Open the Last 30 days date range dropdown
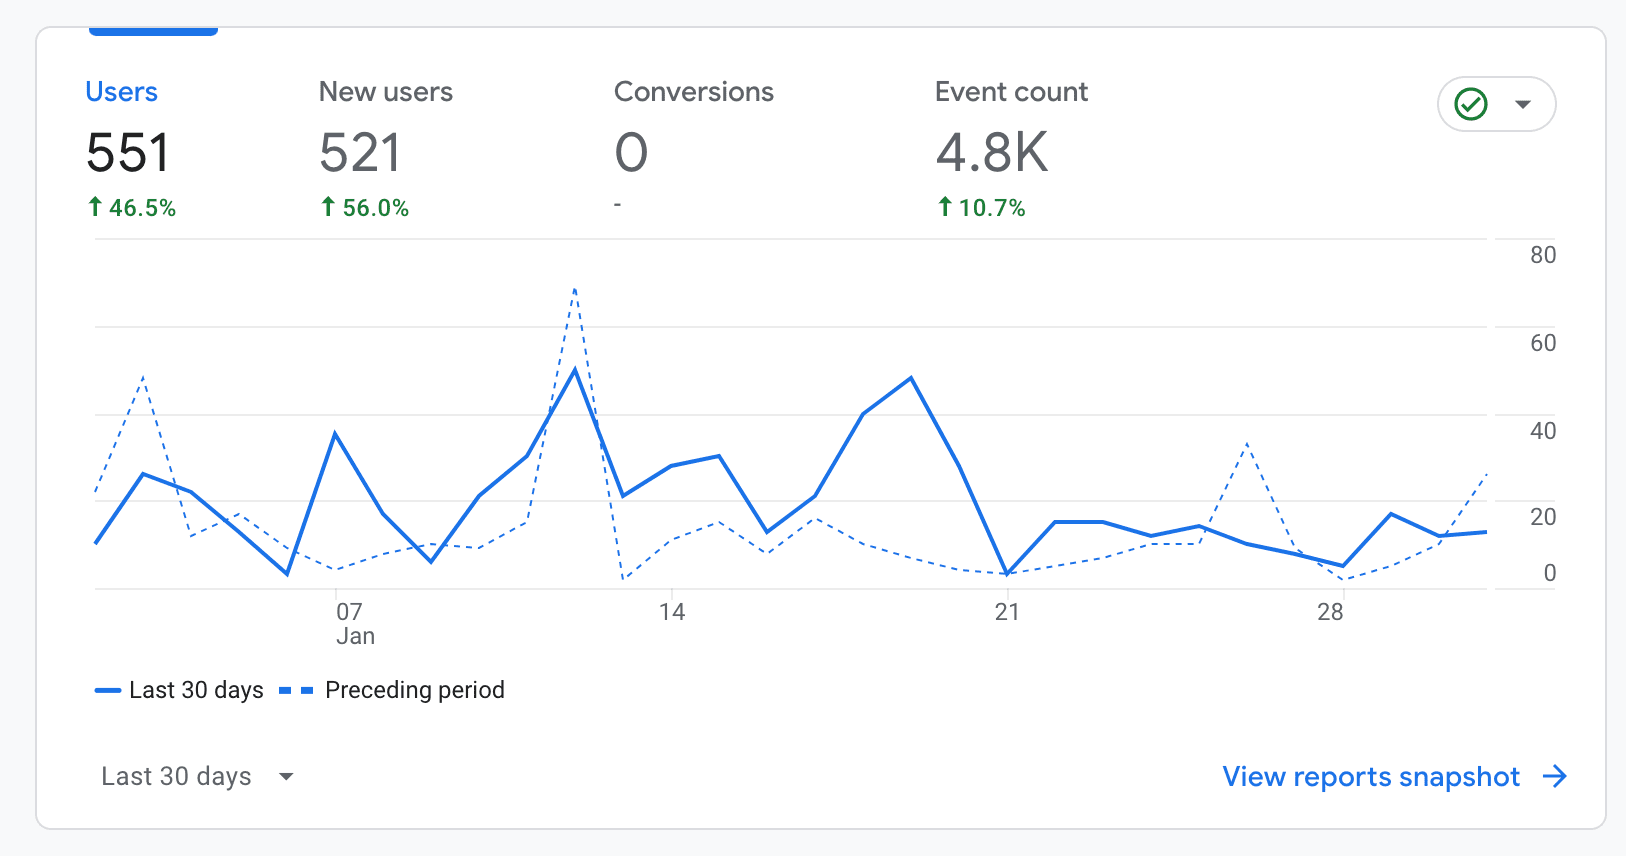The height and width of the screenshot is (856, 1626). click(177, 776)
